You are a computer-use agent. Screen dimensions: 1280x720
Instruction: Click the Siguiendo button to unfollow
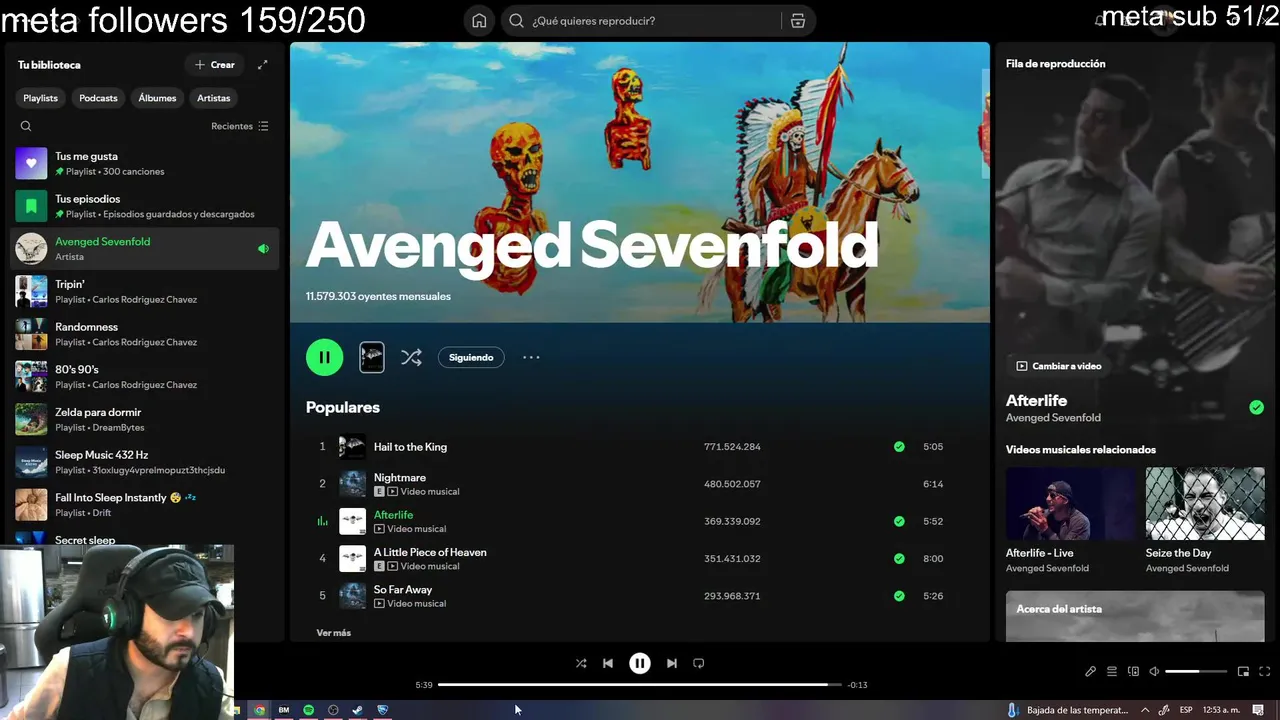[471, 357]
